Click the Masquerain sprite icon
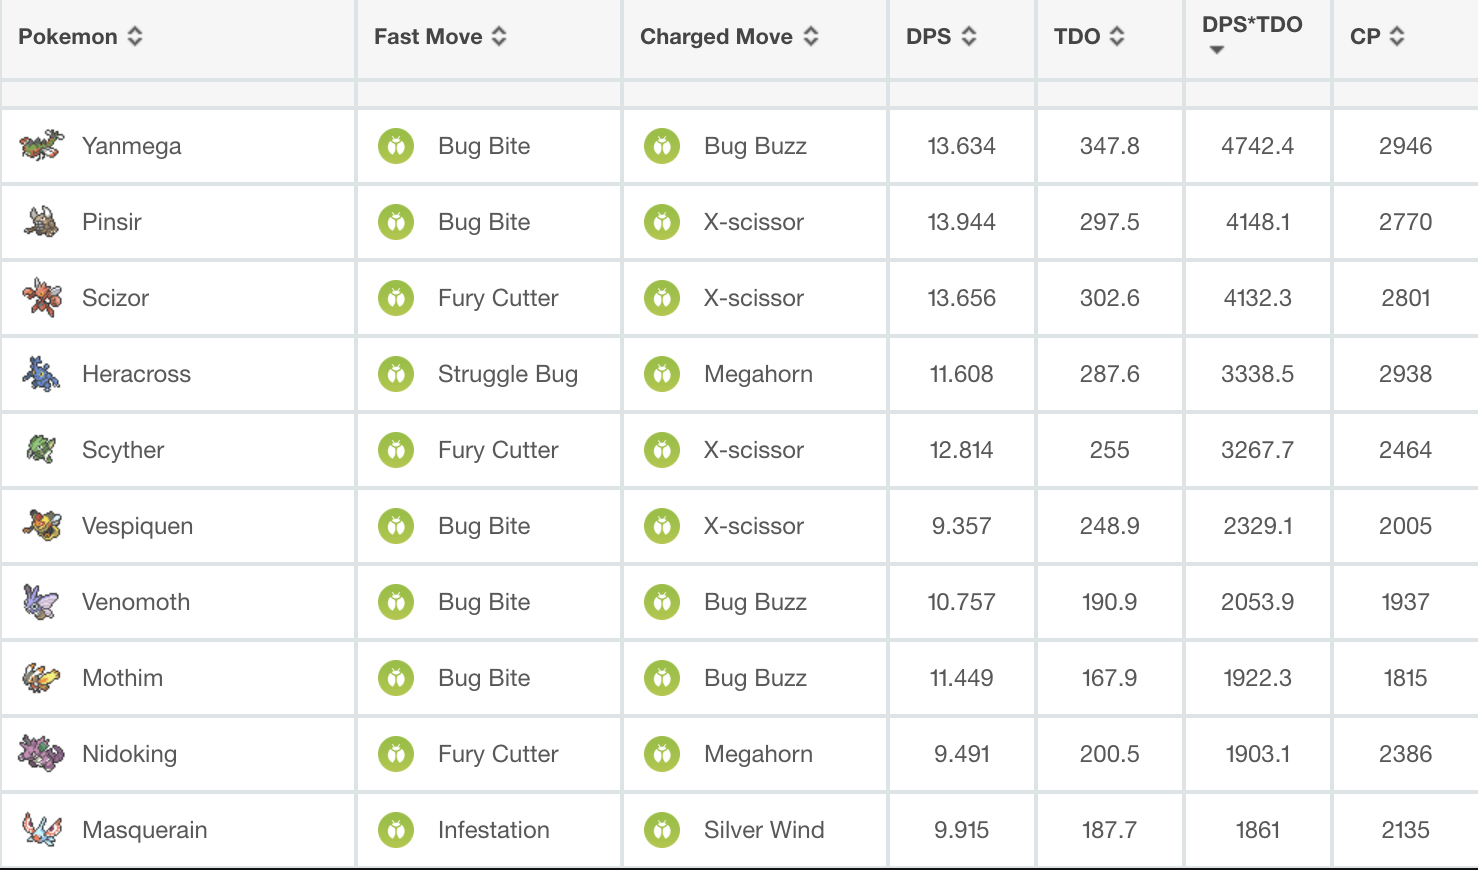Viewport: 1478px width, 870px height. pos(41,830)
